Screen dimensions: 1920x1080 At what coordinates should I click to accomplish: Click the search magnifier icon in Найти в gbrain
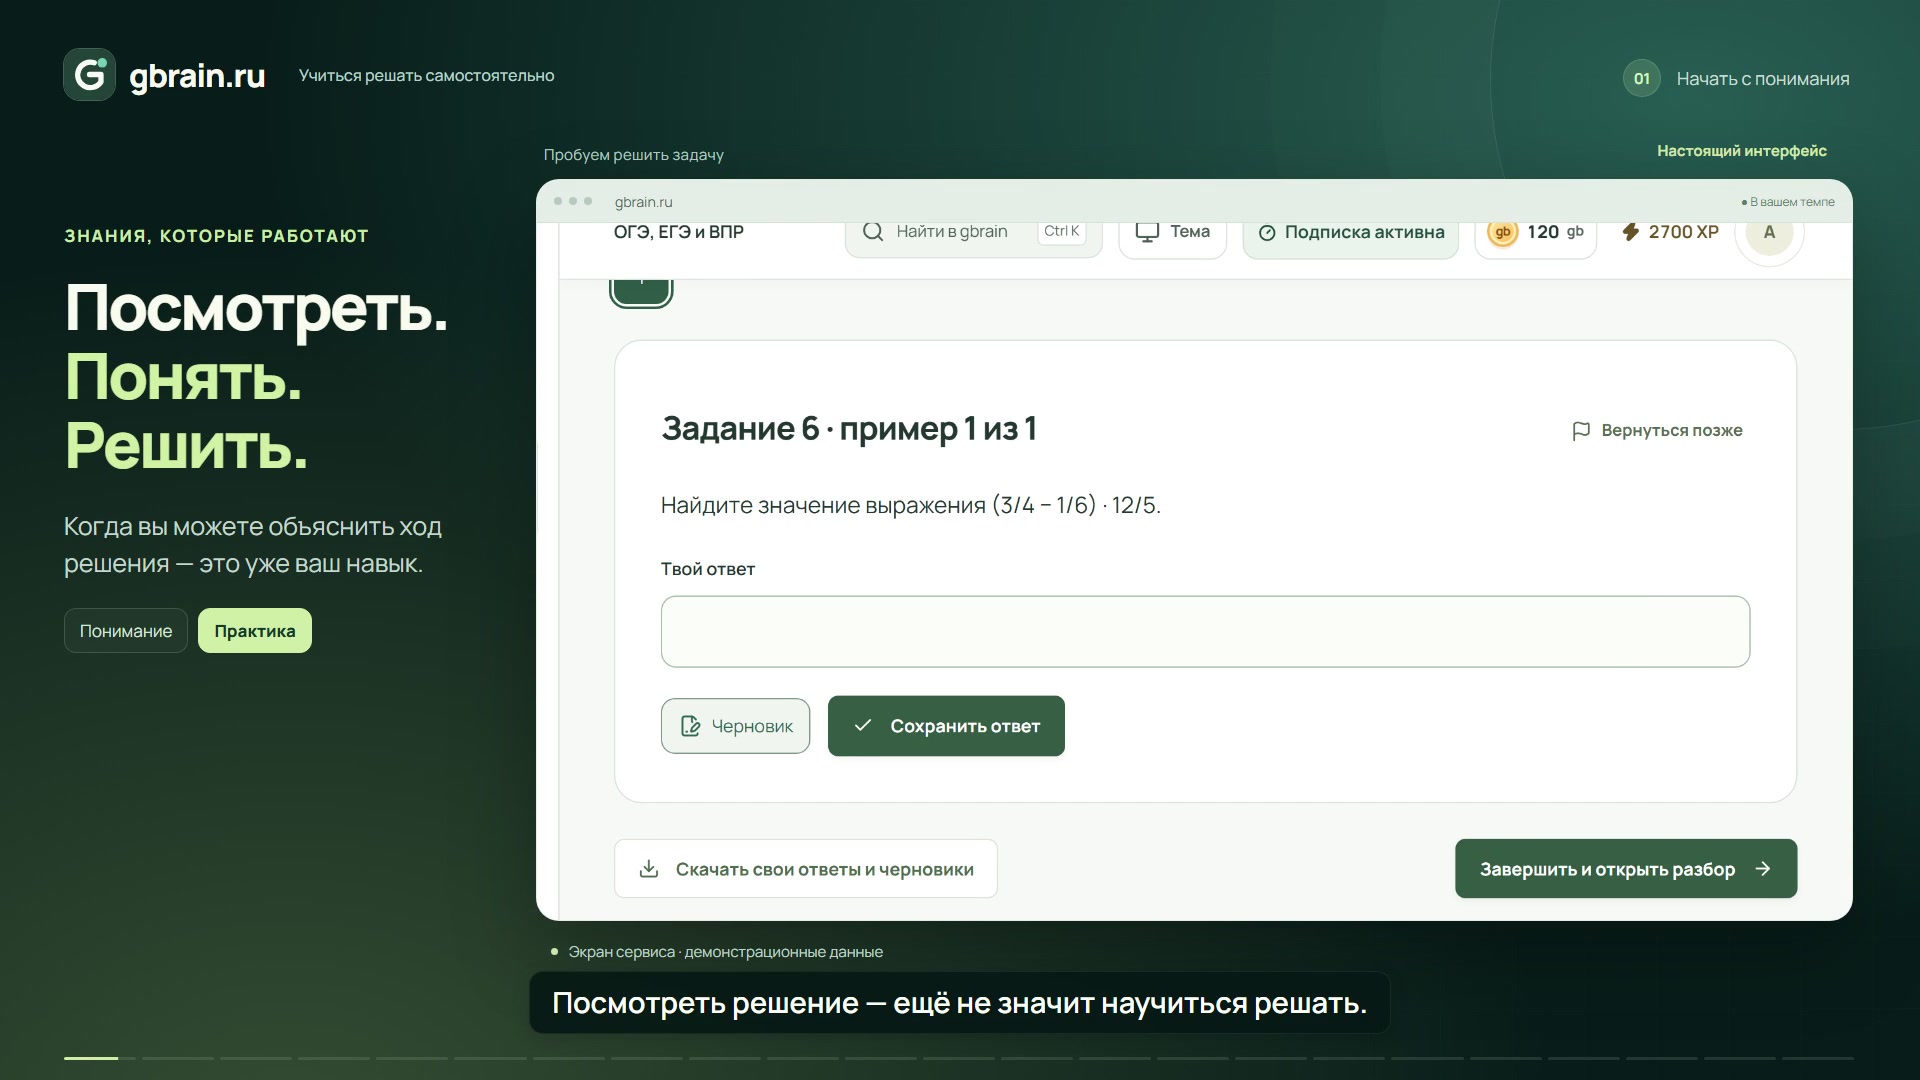coord(873,232)
